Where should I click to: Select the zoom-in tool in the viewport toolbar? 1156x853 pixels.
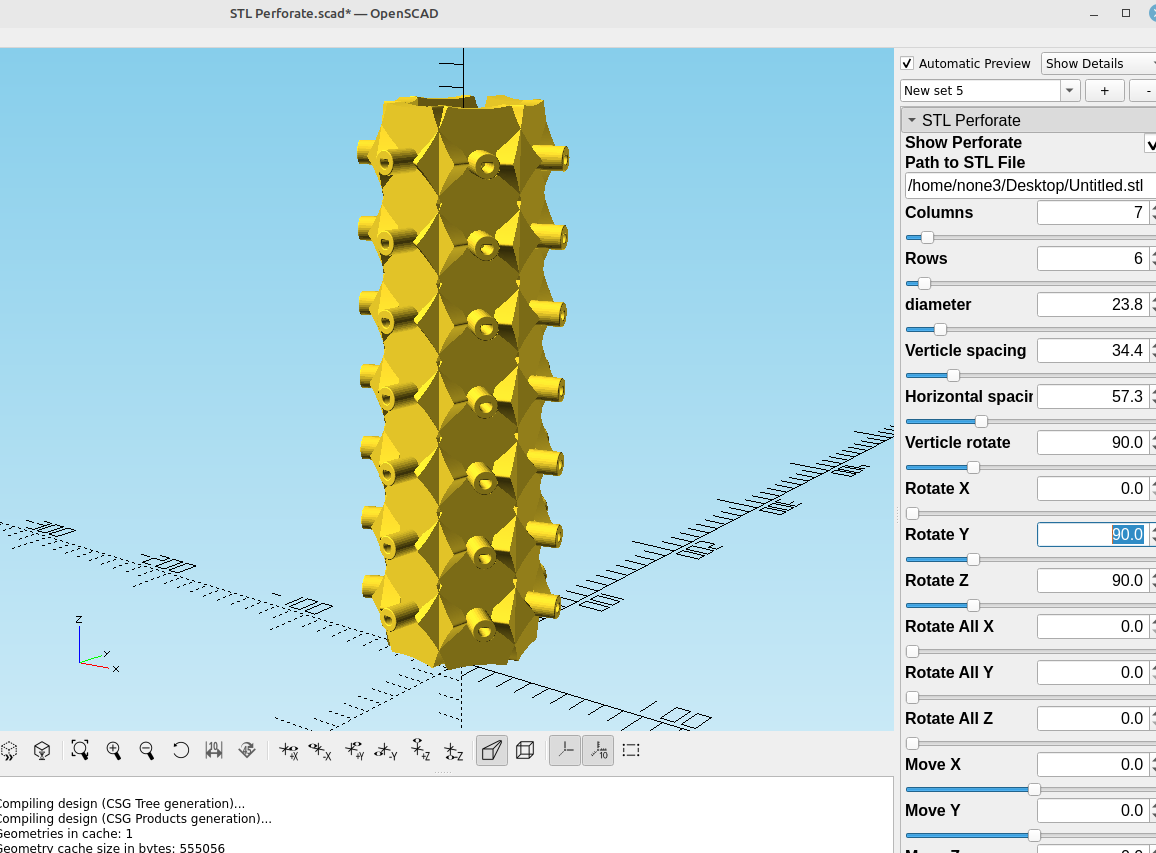[114, 750]
